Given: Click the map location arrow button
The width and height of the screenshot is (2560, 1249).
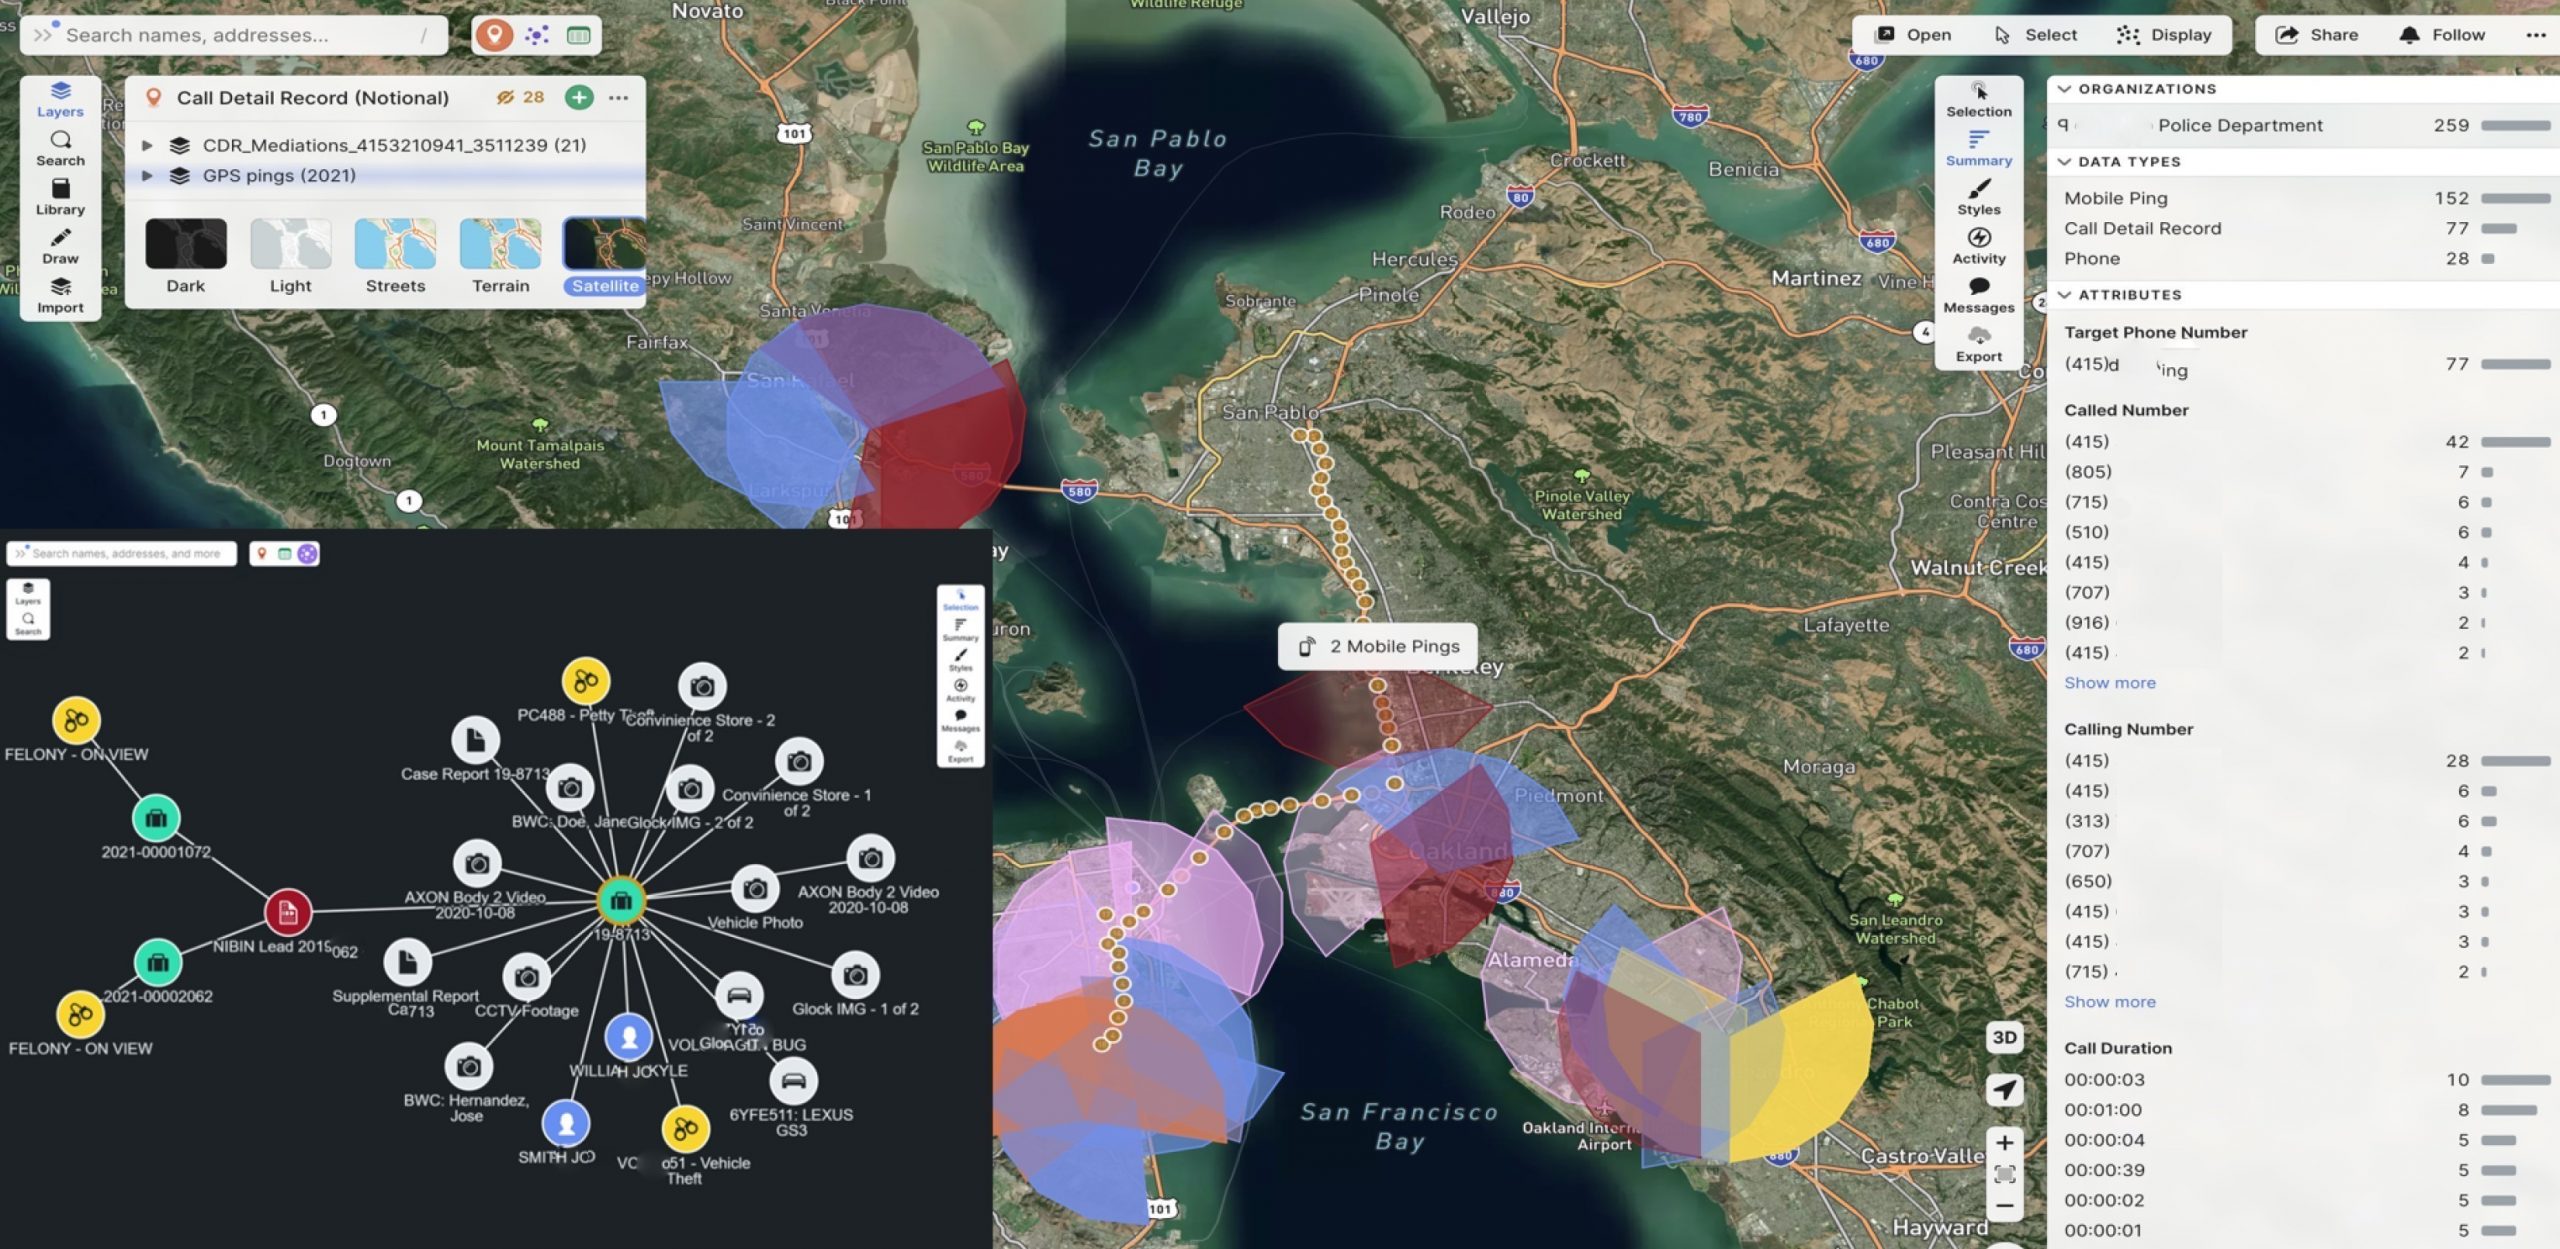Looking at the screenshot, I should 2004,1090.
